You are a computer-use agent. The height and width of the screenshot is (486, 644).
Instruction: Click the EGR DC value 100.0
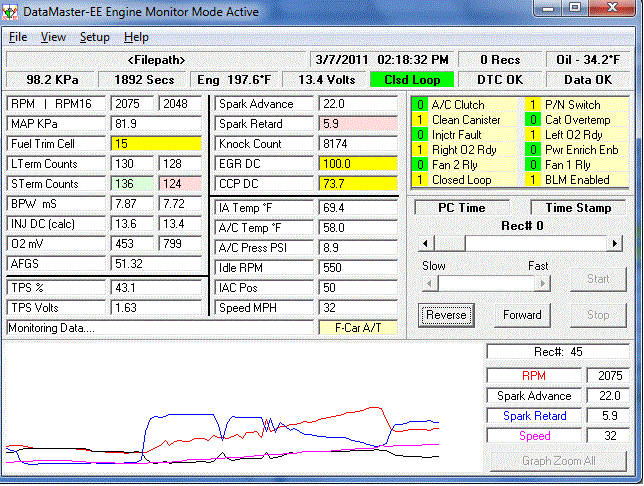point(358,164)
